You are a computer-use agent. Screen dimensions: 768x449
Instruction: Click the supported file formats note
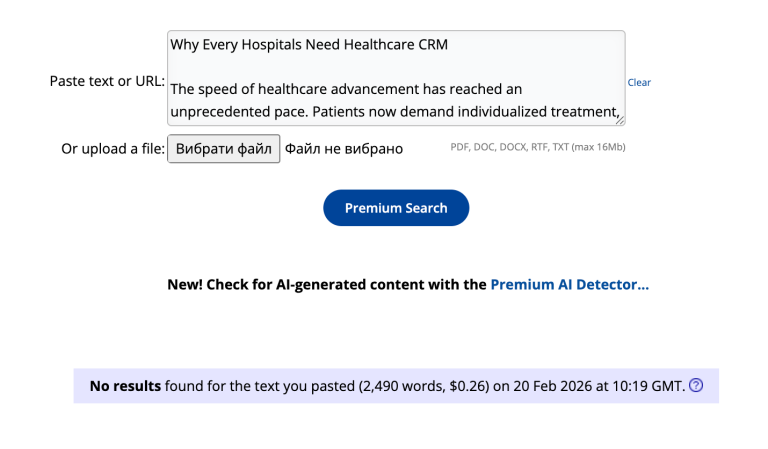[x=538, y=148]
